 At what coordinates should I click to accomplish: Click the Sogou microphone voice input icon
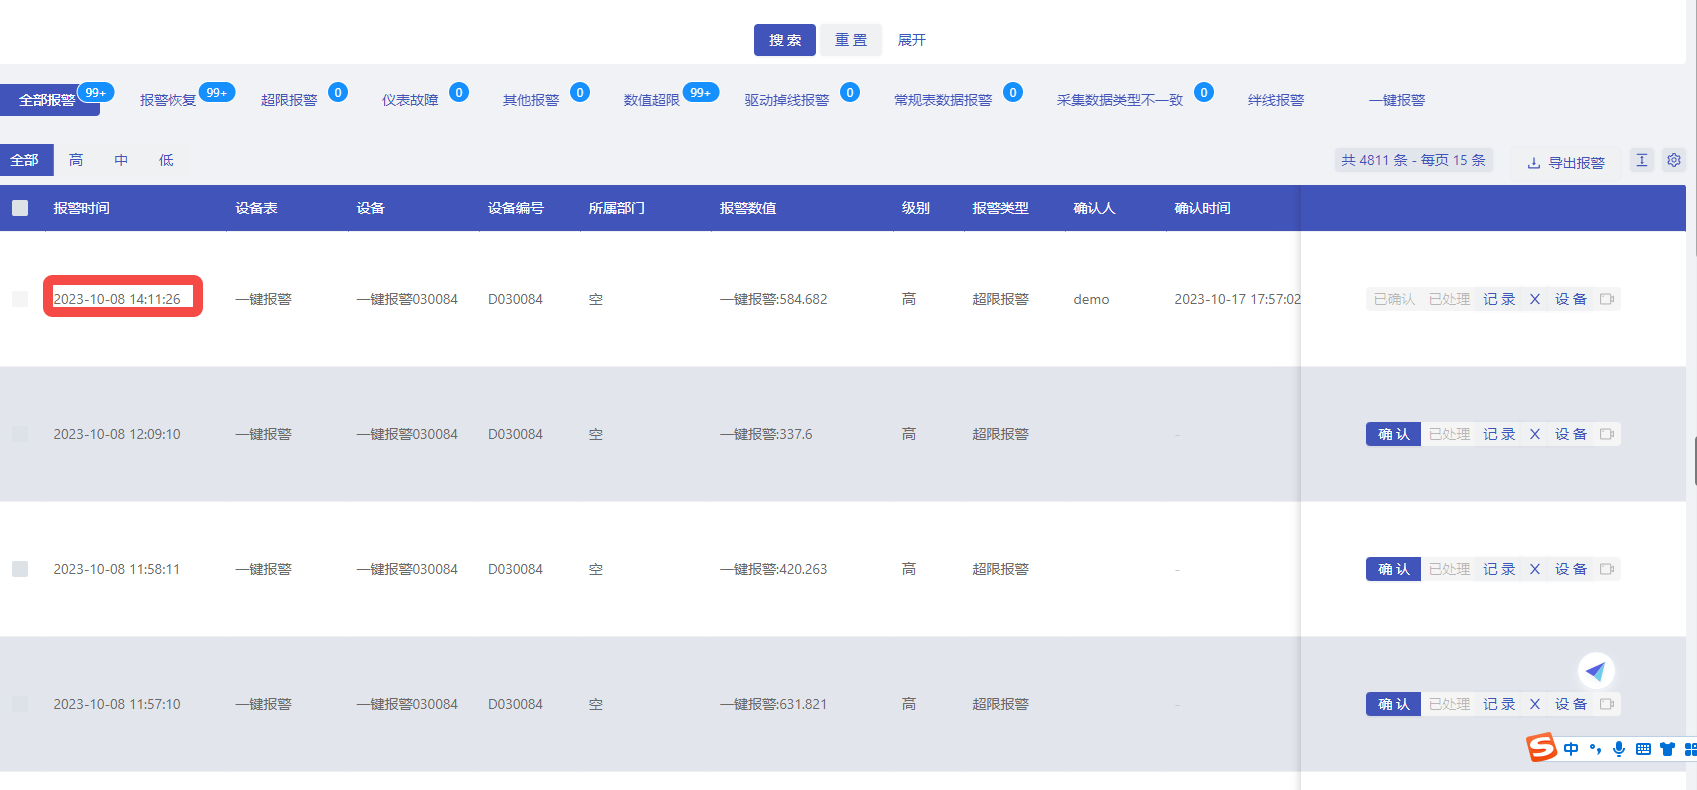[x=1619, y=749]
